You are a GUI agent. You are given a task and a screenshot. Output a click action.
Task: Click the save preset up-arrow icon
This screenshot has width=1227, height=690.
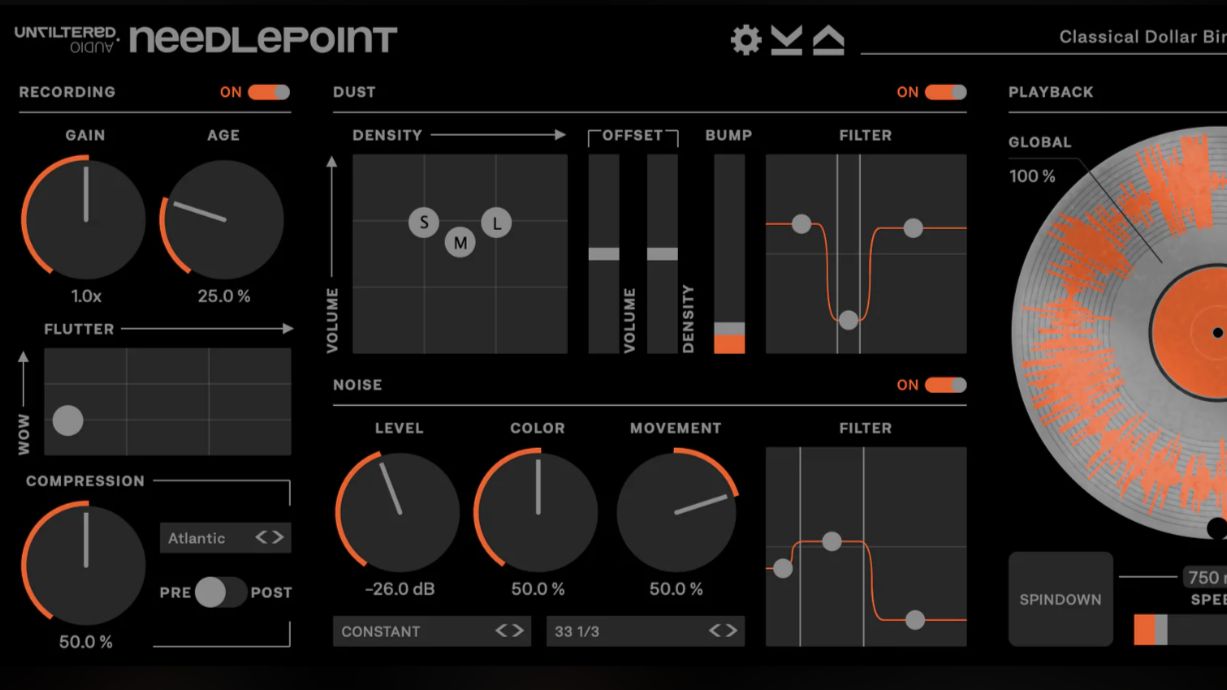tap(828, 40)
